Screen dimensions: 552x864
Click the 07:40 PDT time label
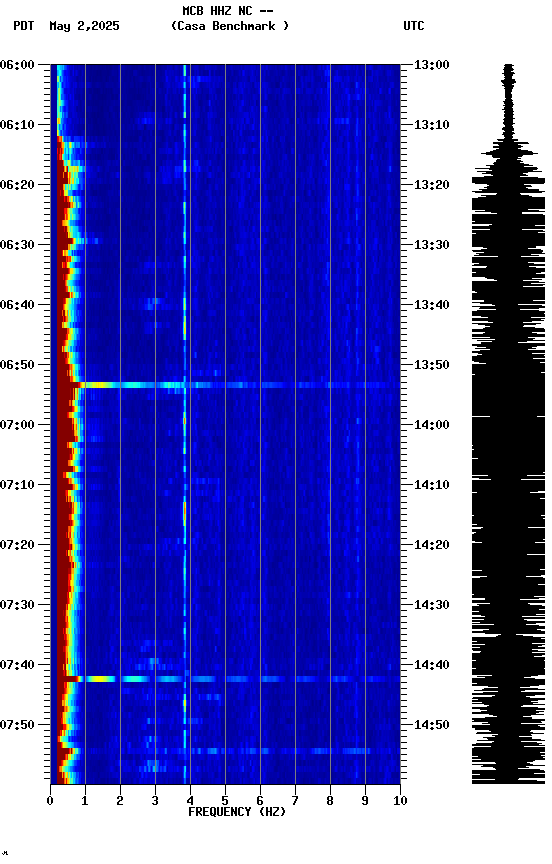(x=17, y=665)
